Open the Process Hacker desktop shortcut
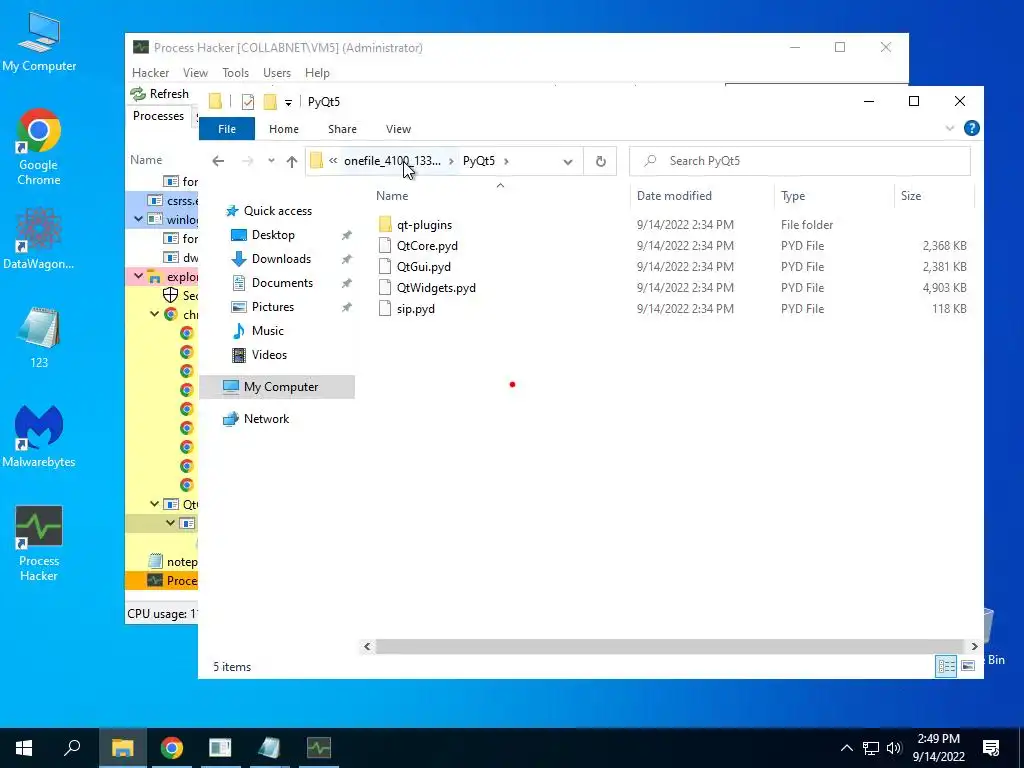This screenshot has width=1024, height=768. click(x=39, y=543)
